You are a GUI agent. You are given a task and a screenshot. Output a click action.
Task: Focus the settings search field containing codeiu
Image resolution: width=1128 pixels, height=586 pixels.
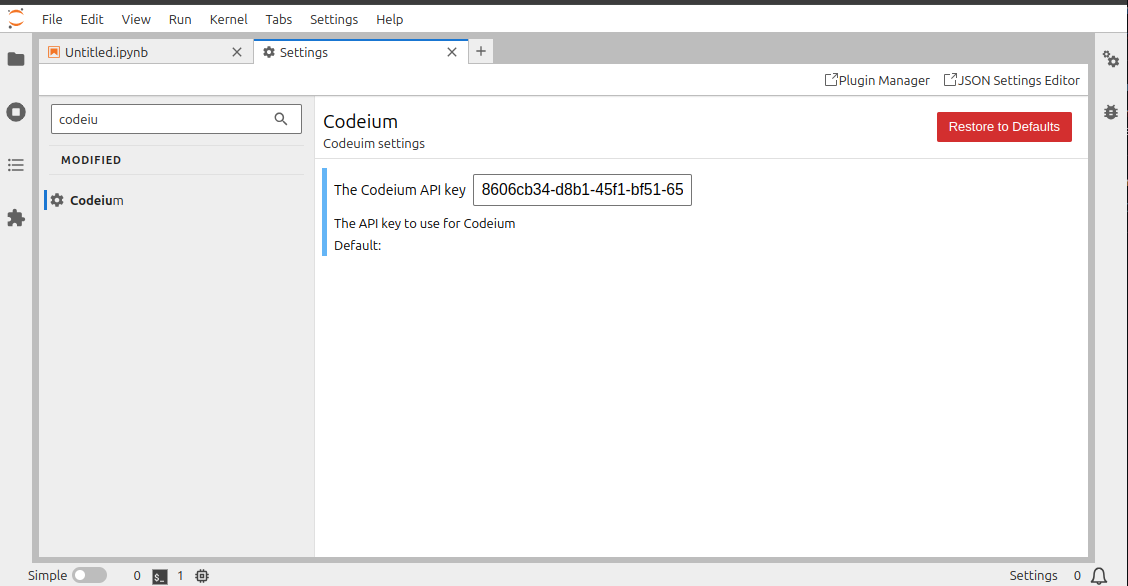176,119
